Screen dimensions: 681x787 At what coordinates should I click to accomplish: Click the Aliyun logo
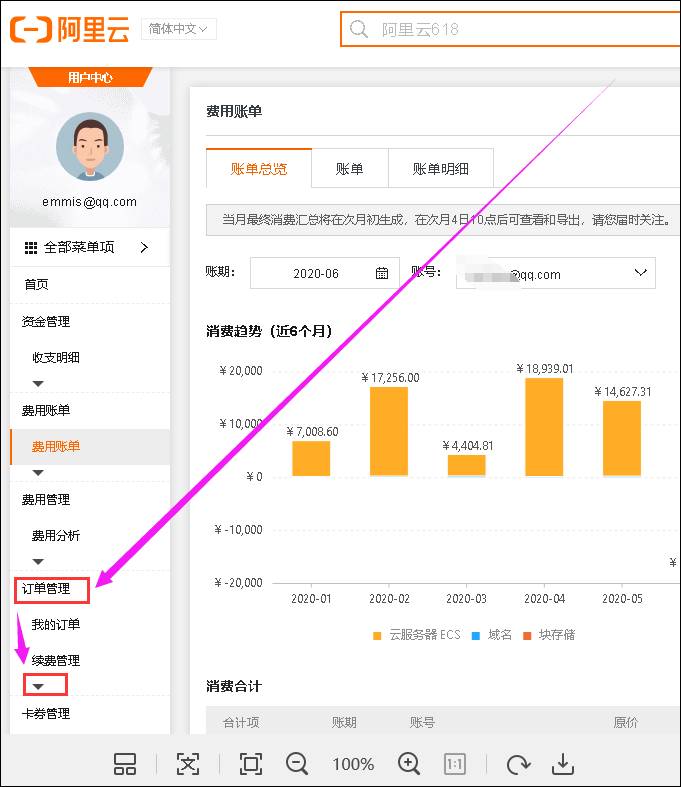[x=69, y=29]
